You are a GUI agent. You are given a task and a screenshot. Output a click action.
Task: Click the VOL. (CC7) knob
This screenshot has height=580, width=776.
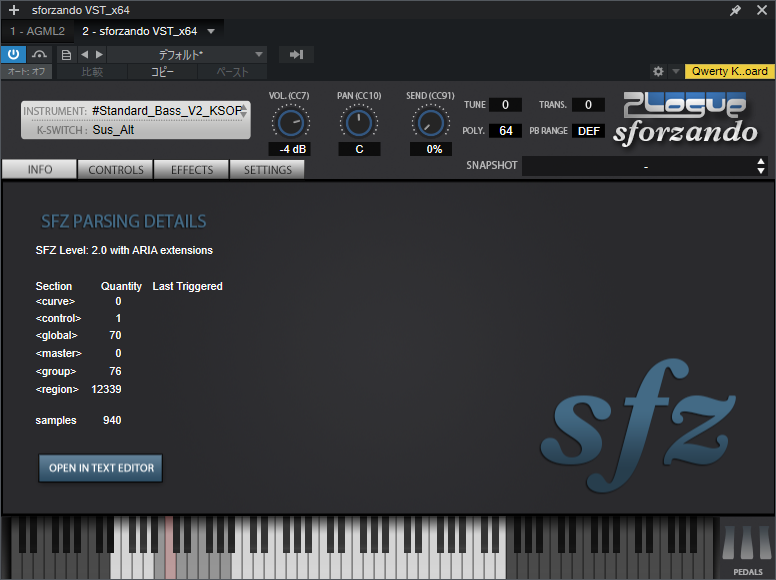291,123
